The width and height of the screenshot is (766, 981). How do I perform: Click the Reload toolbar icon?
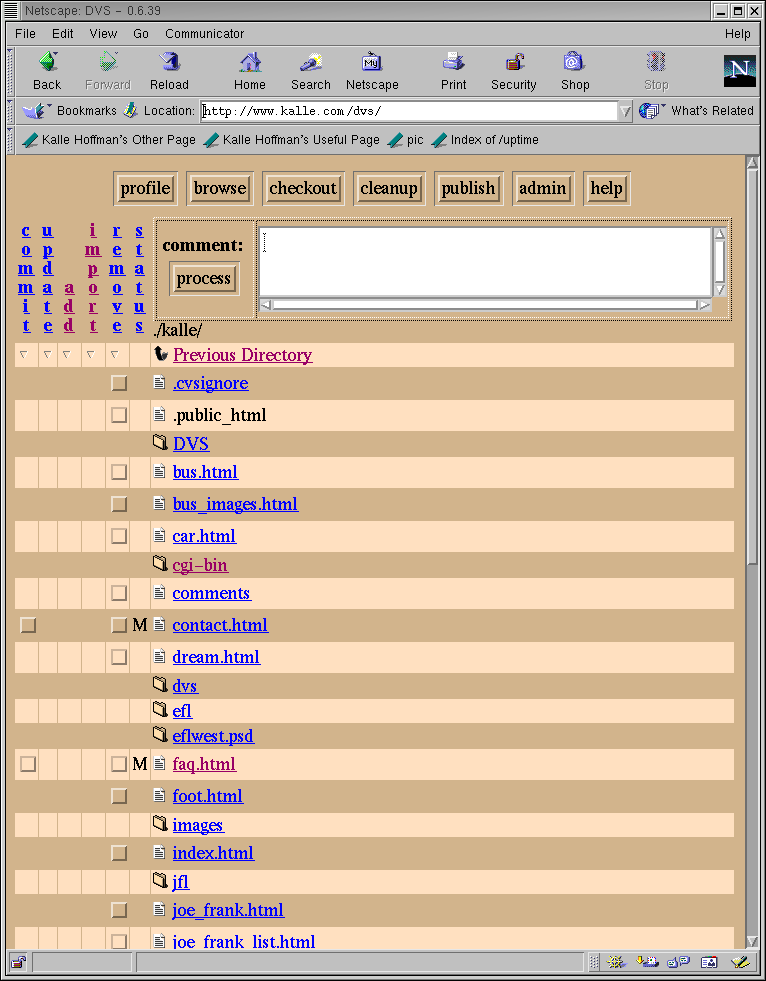[169, 62]
